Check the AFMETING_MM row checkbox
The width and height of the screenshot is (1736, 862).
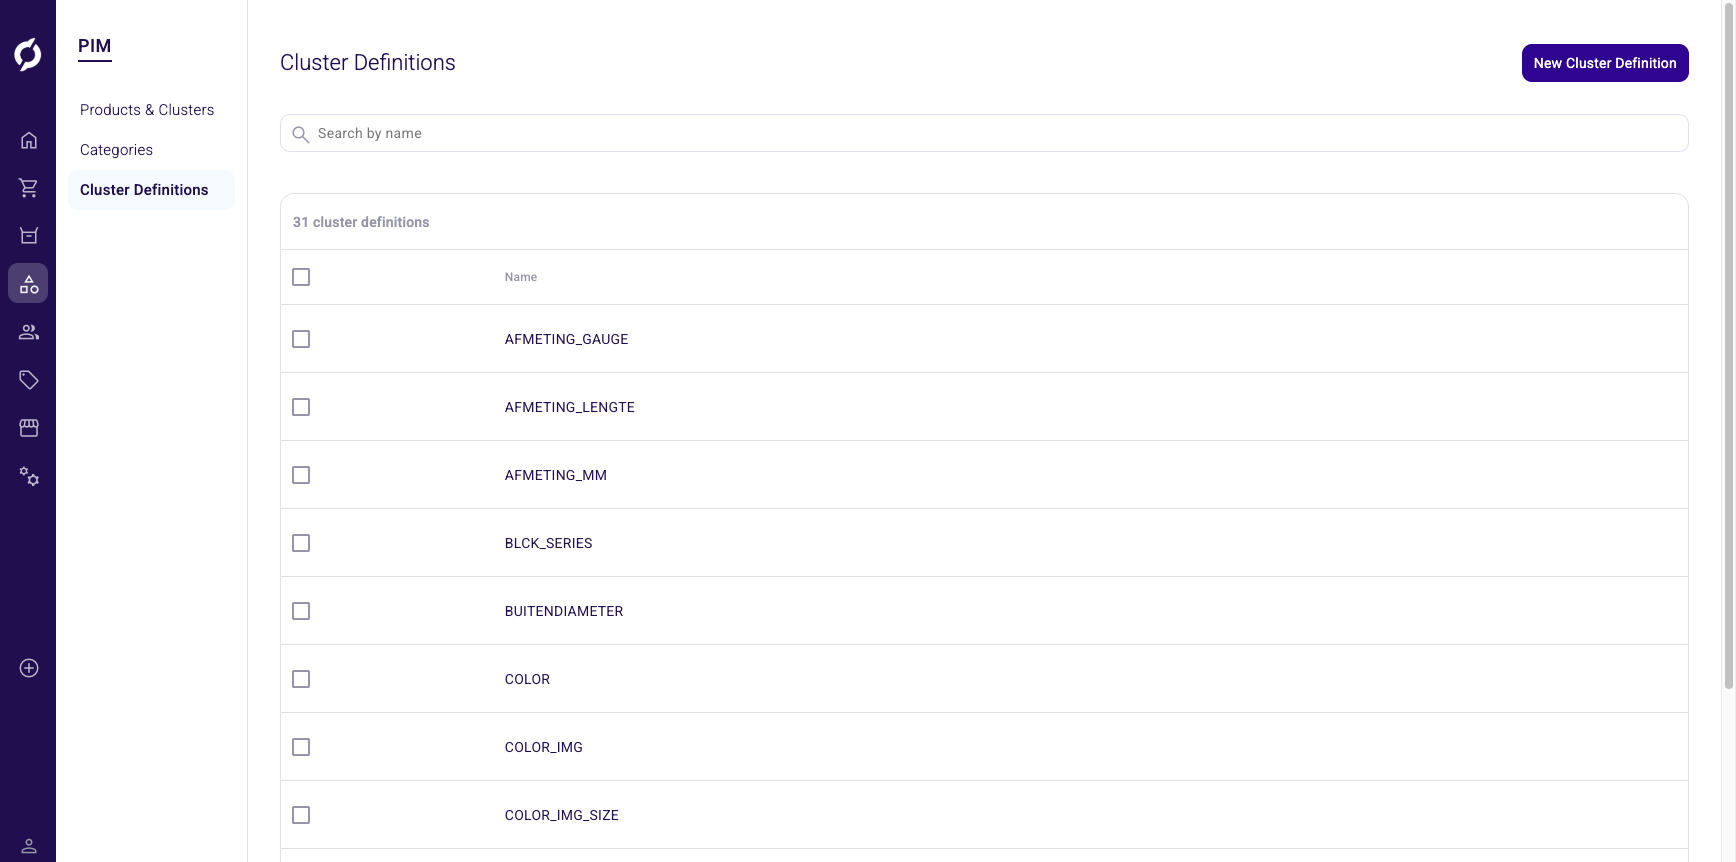(x=301, y=475)
